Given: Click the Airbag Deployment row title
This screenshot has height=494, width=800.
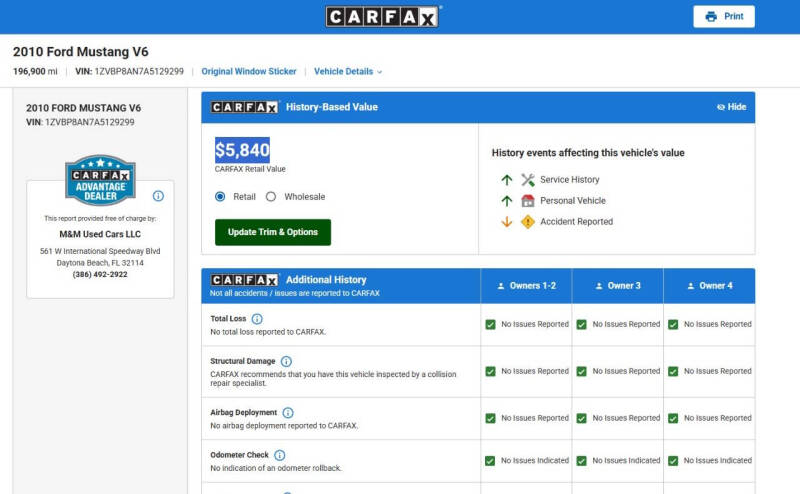Looking at the screenshot, I should tap(243, 412).
